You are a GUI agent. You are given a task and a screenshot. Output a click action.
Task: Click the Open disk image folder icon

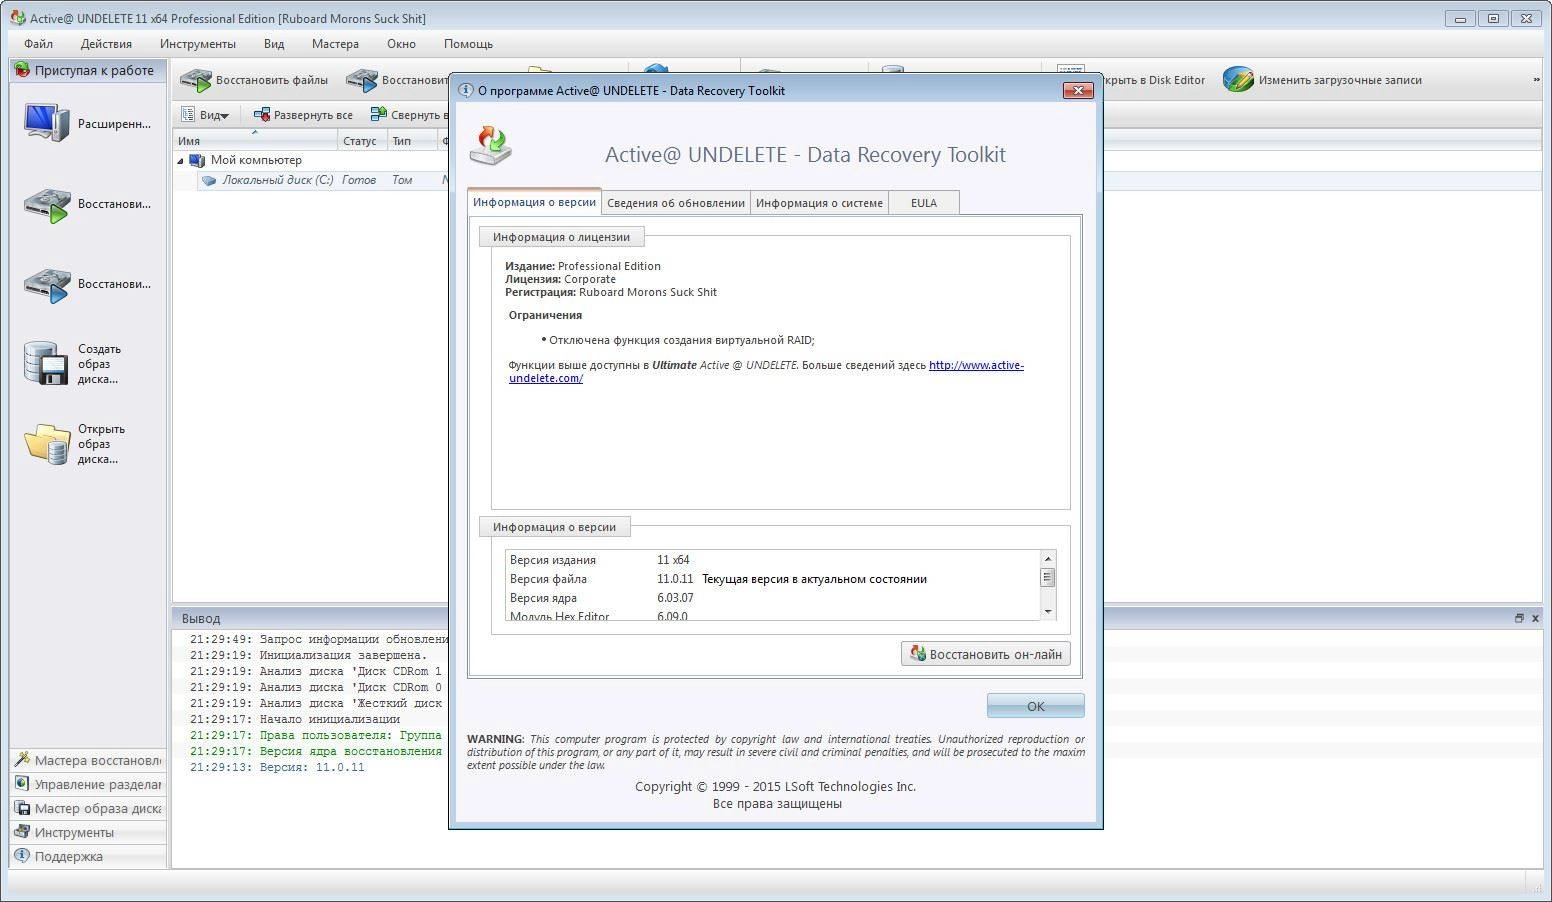46,444
